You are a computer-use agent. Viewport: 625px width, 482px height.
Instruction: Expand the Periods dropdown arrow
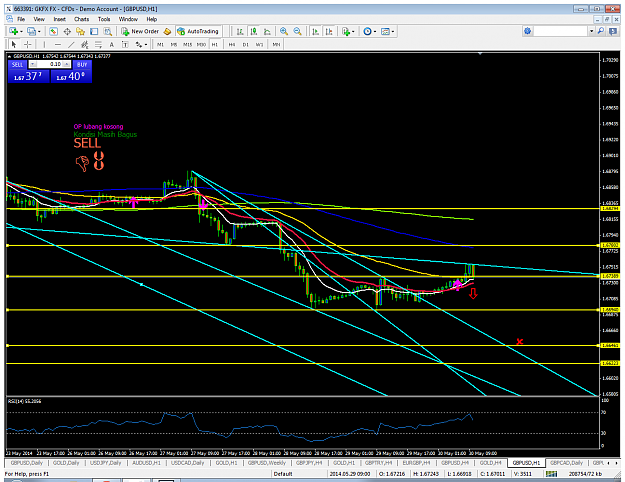coord(374,31)
